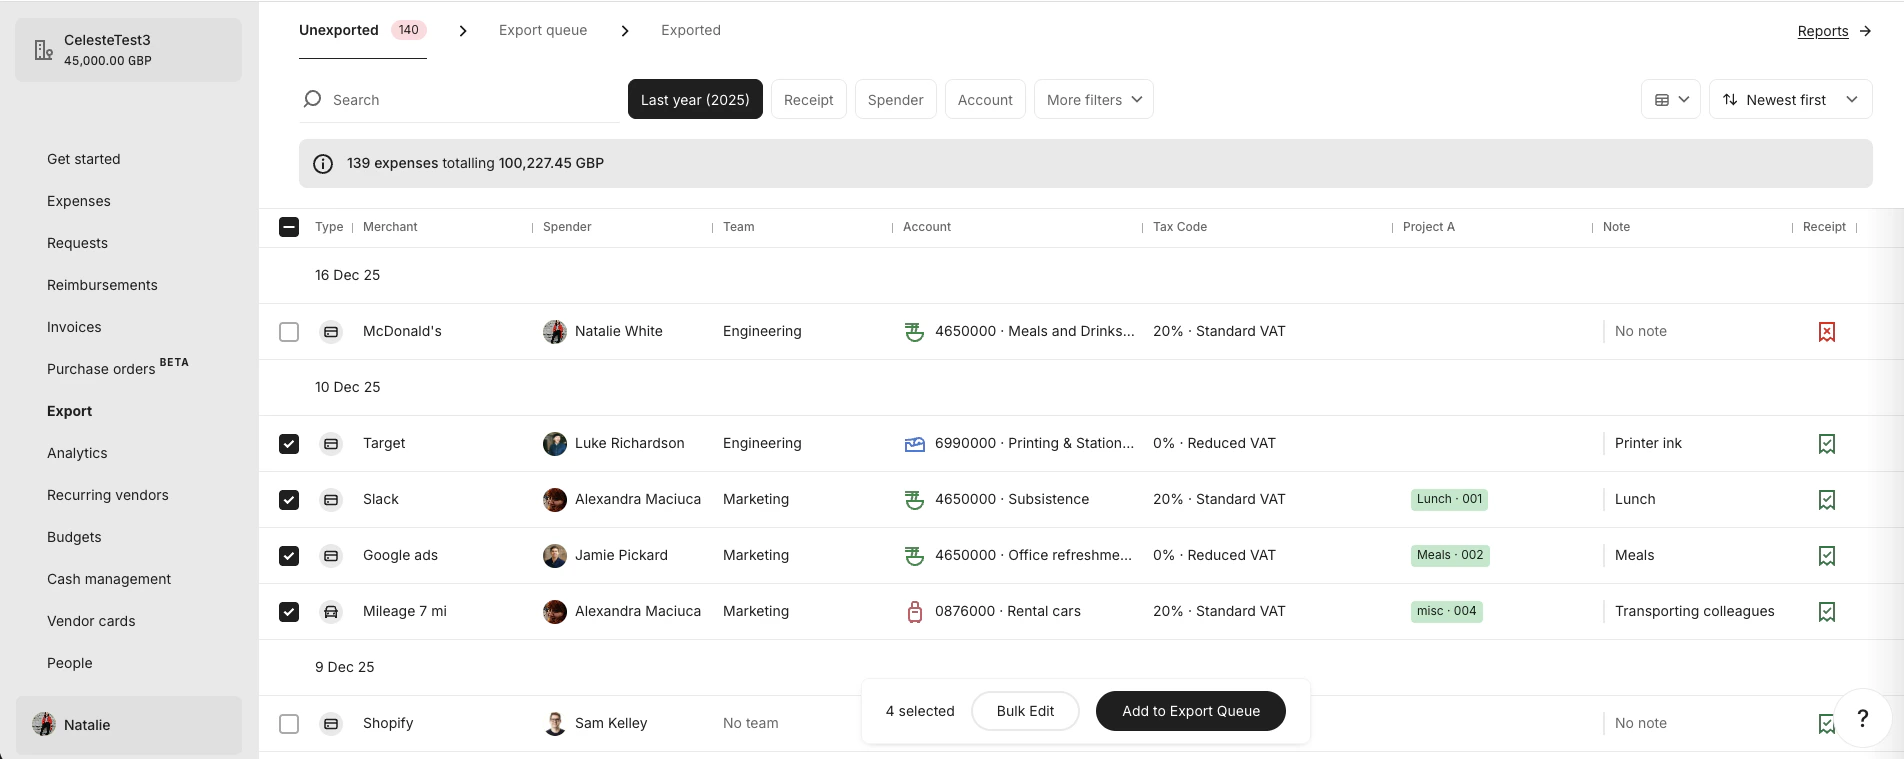Click the misc · 004 project tag

1446,611
